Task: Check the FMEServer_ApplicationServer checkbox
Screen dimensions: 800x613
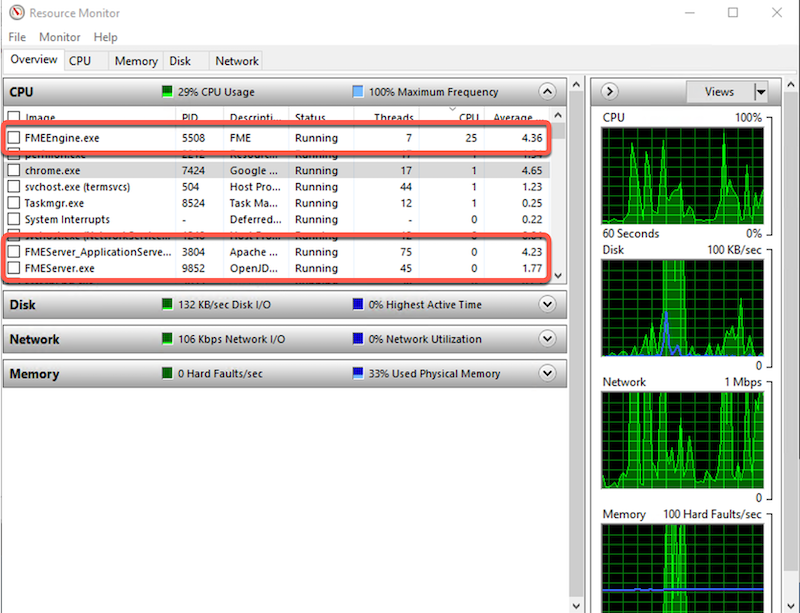Action: coord(14,252)
